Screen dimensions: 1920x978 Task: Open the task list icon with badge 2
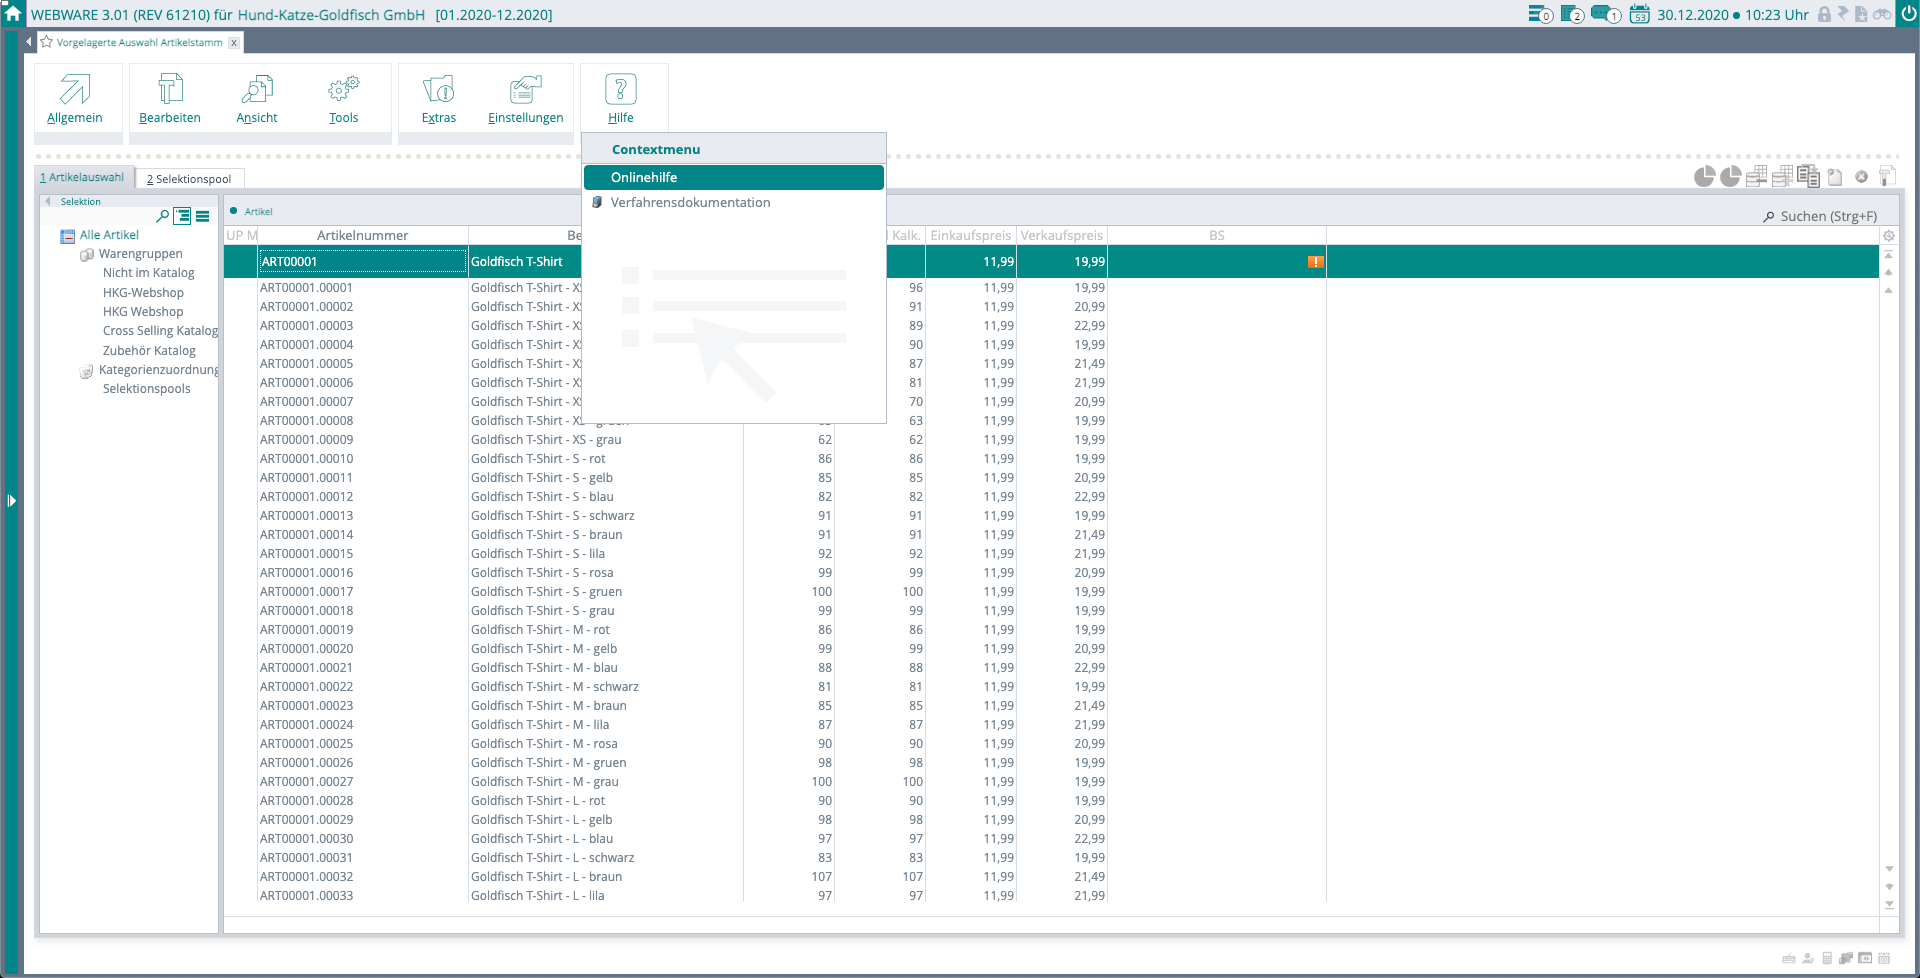click(x=1571, y=14)
